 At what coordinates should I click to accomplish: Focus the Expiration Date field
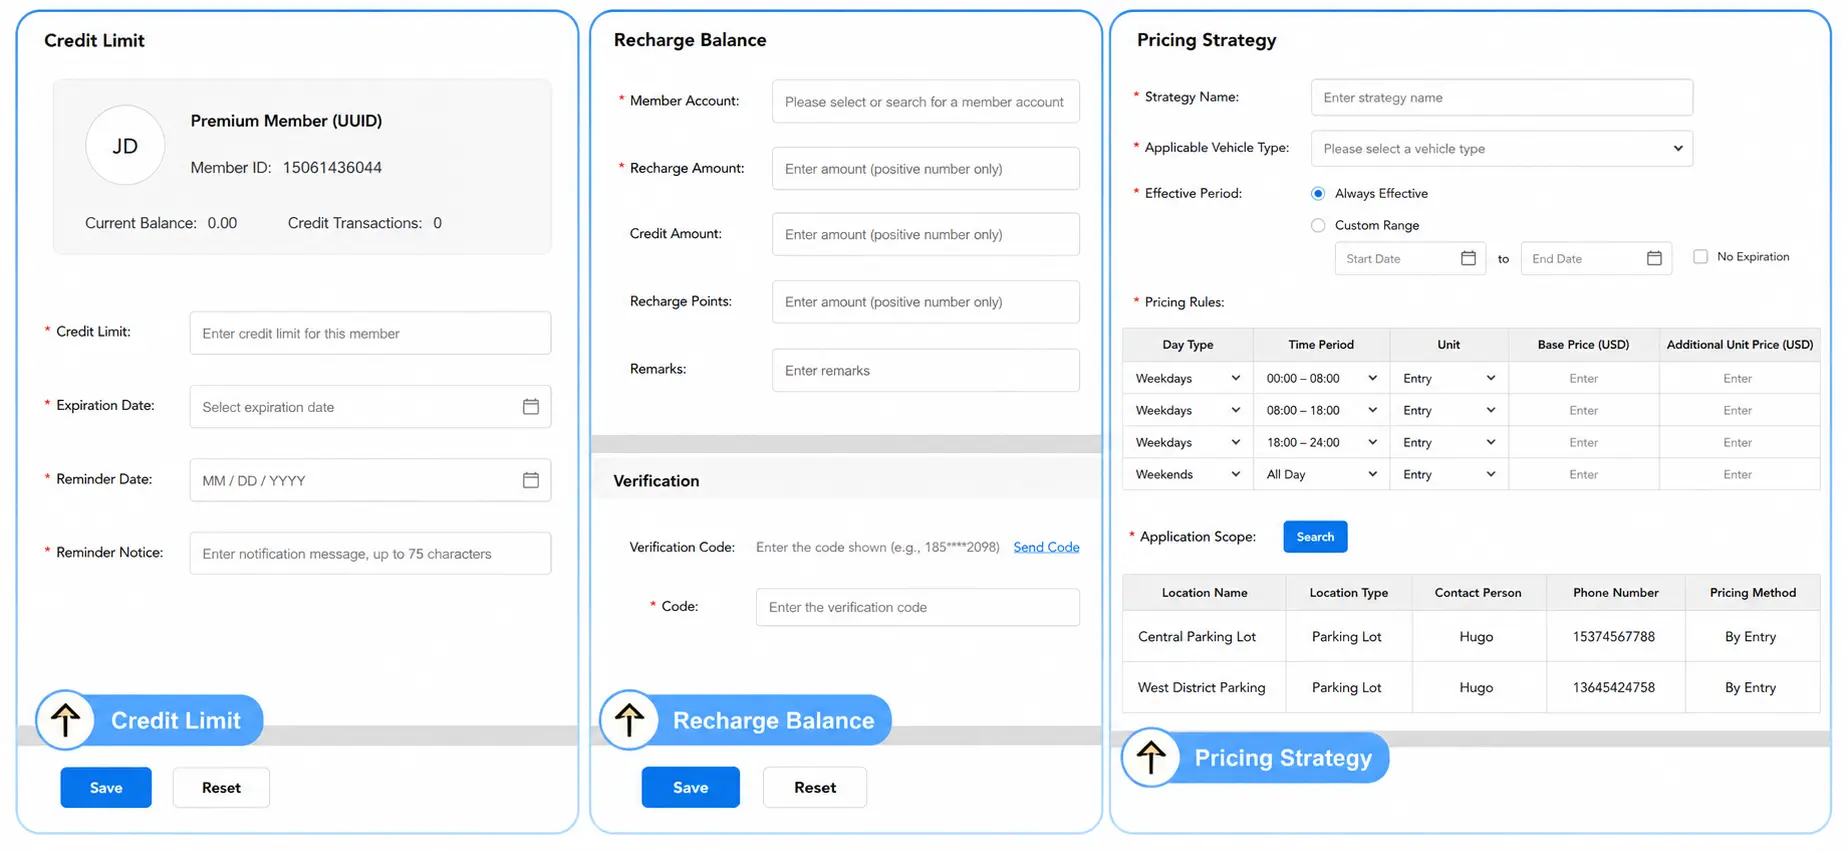tap(370, 407)
